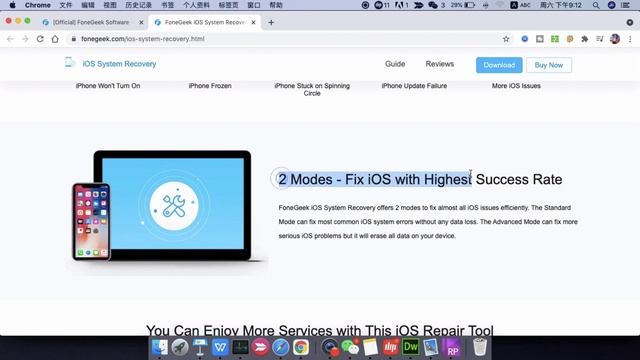Select iPhone Won't Turn On issue
Screen dimensions: 640x360
click(x=108, y=86)
